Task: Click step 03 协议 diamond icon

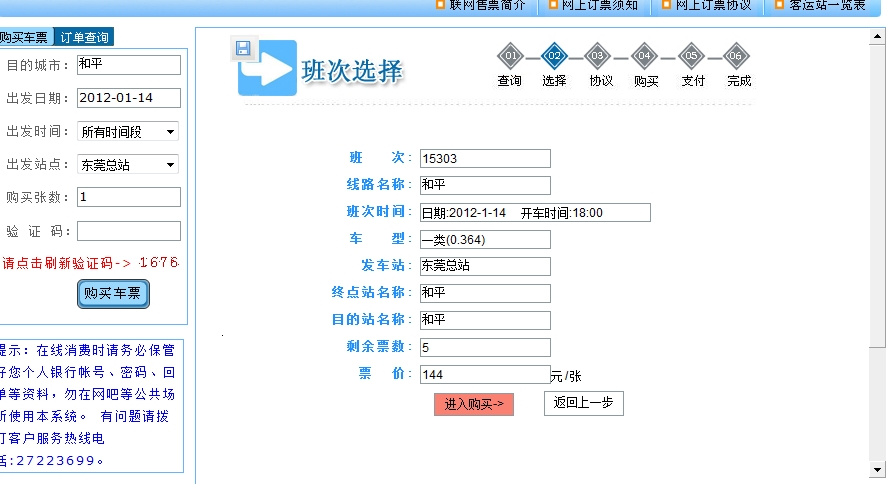Action: point(597,56)
